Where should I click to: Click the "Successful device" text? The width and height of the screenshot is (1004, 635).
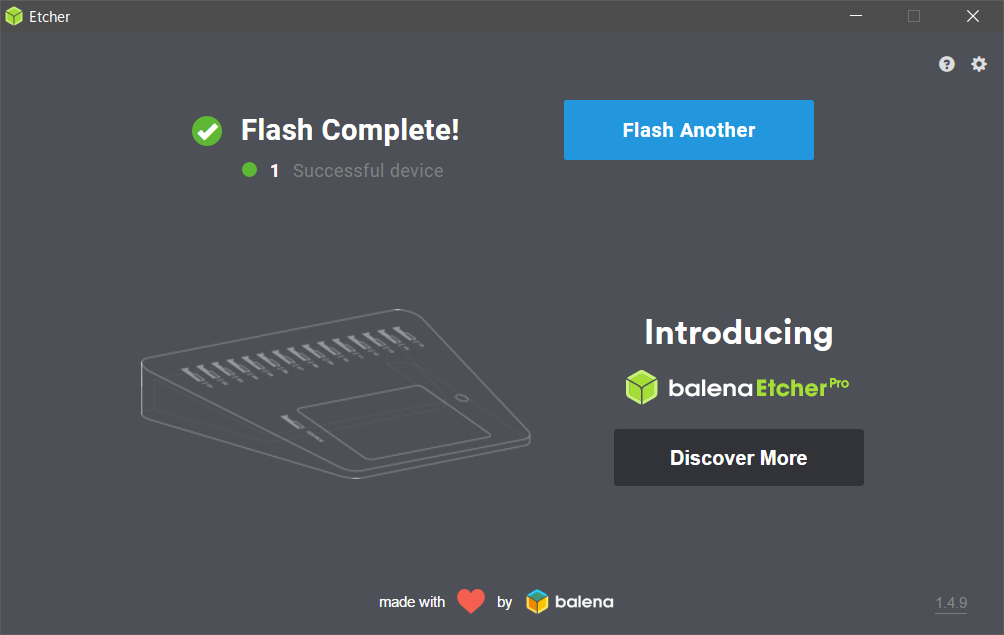(368, 171)
